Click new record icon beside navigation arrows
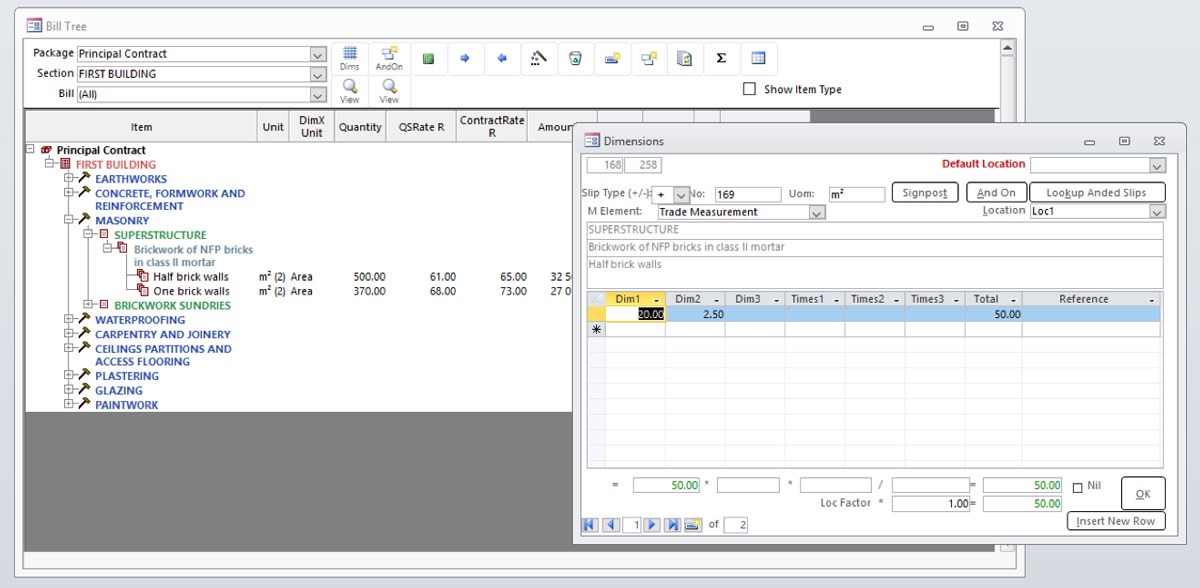The image size is (1200, 588). pyautogui.click(x=692, y=524)
